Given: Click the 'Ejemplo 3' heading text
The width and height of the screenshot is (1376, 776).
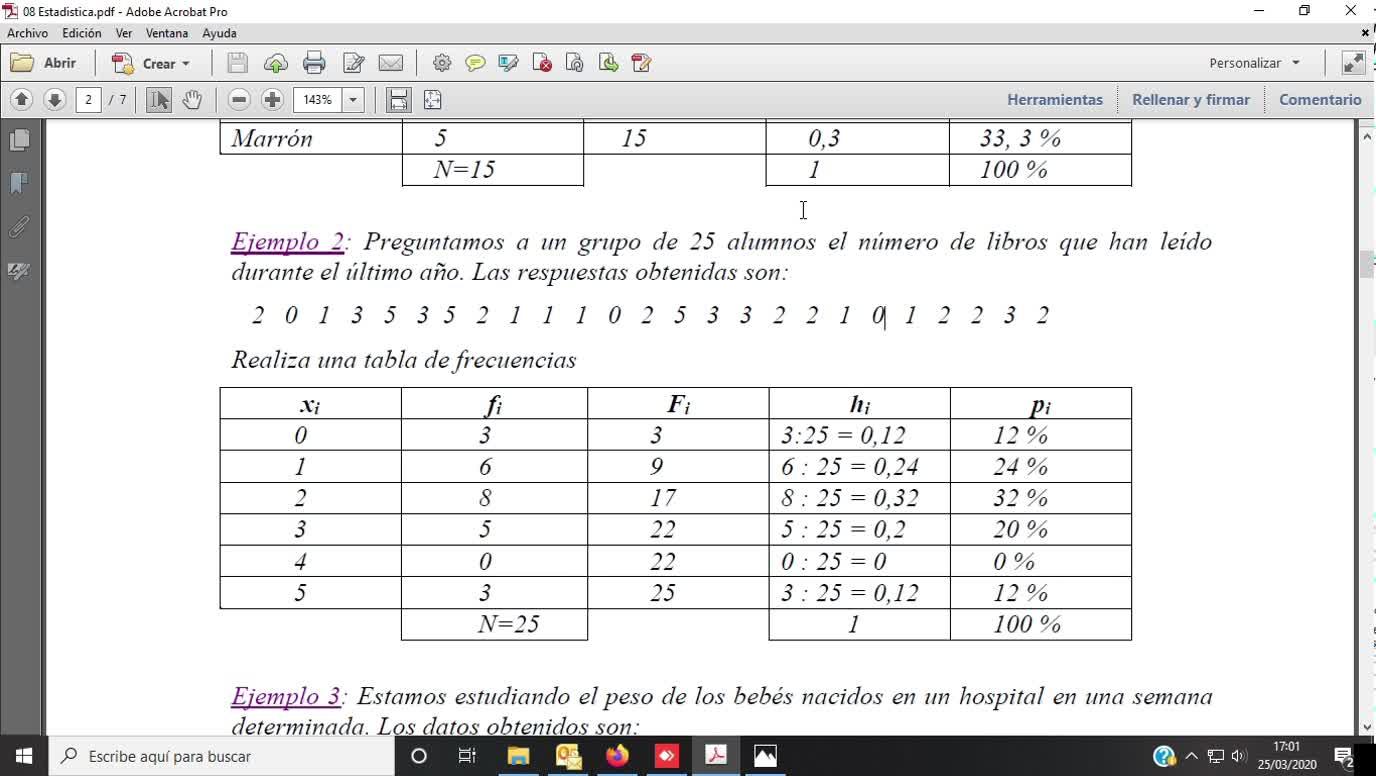Looking at the screenshot, I should click(x=286, y=696).
